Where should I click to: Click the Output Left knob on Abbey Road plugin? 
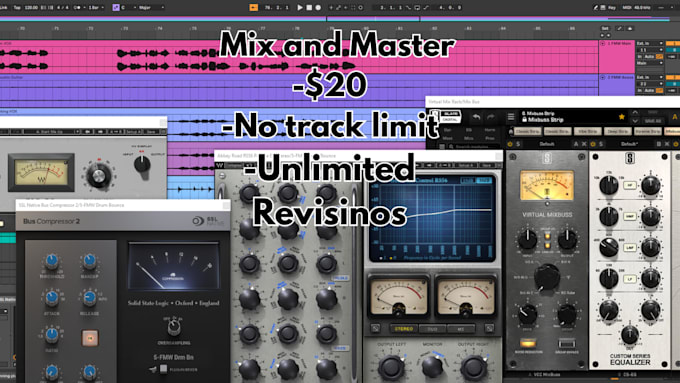pos(391,367)
